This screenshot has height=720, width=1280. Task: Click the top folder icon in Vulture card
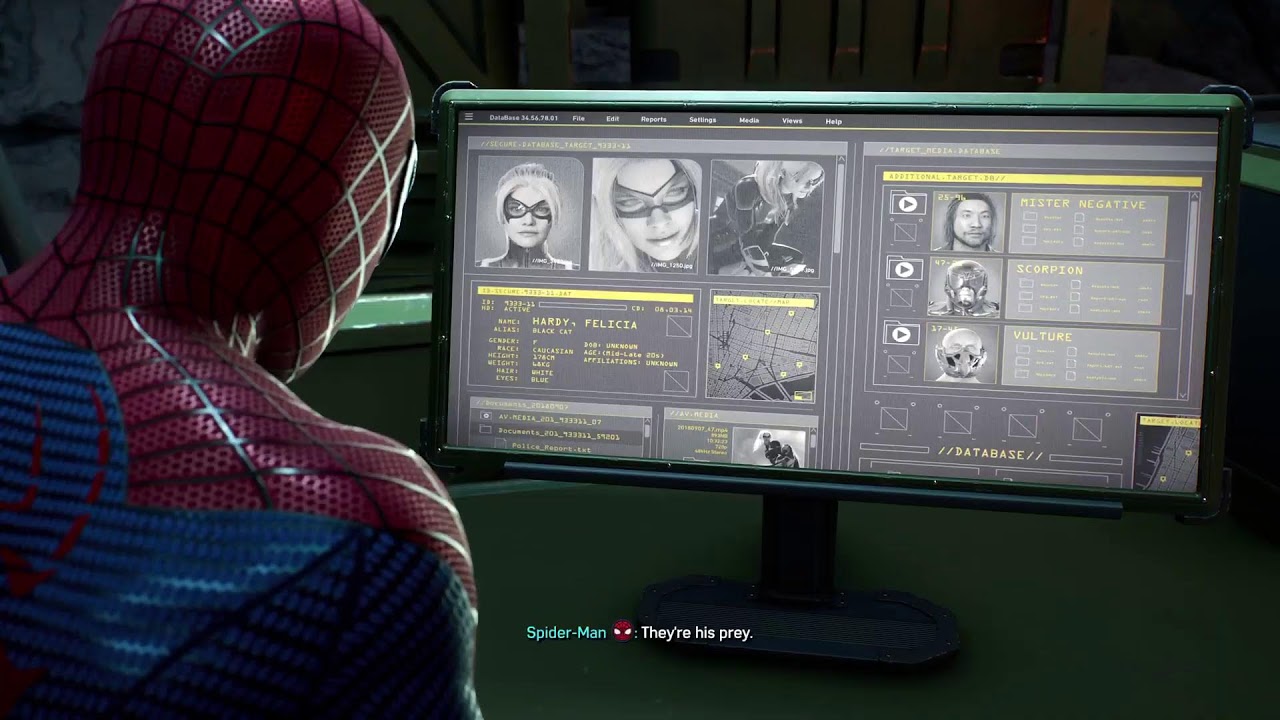tap(1022, 350)
